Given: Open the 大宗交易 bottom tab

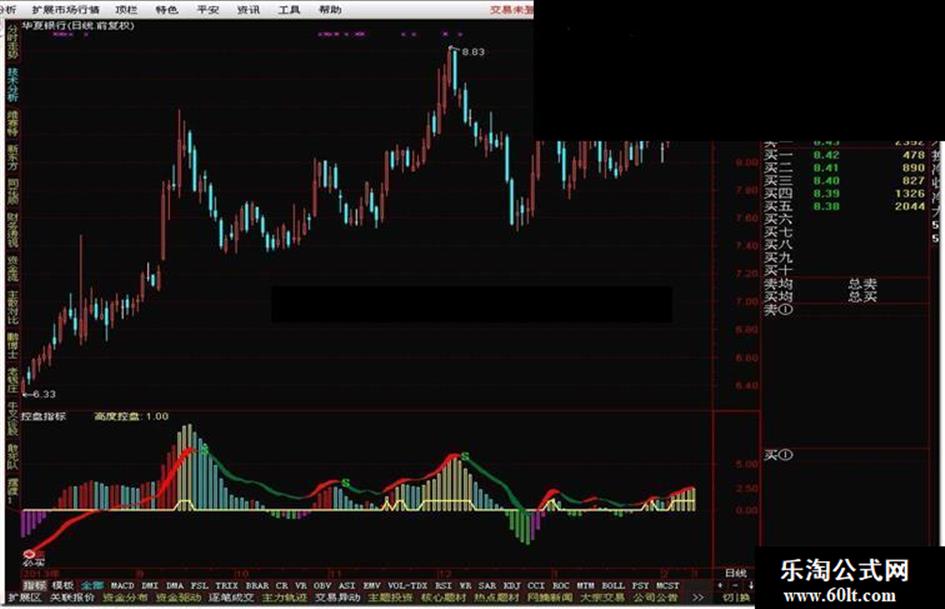Looking at the screenshot, I should coord(602,598).
